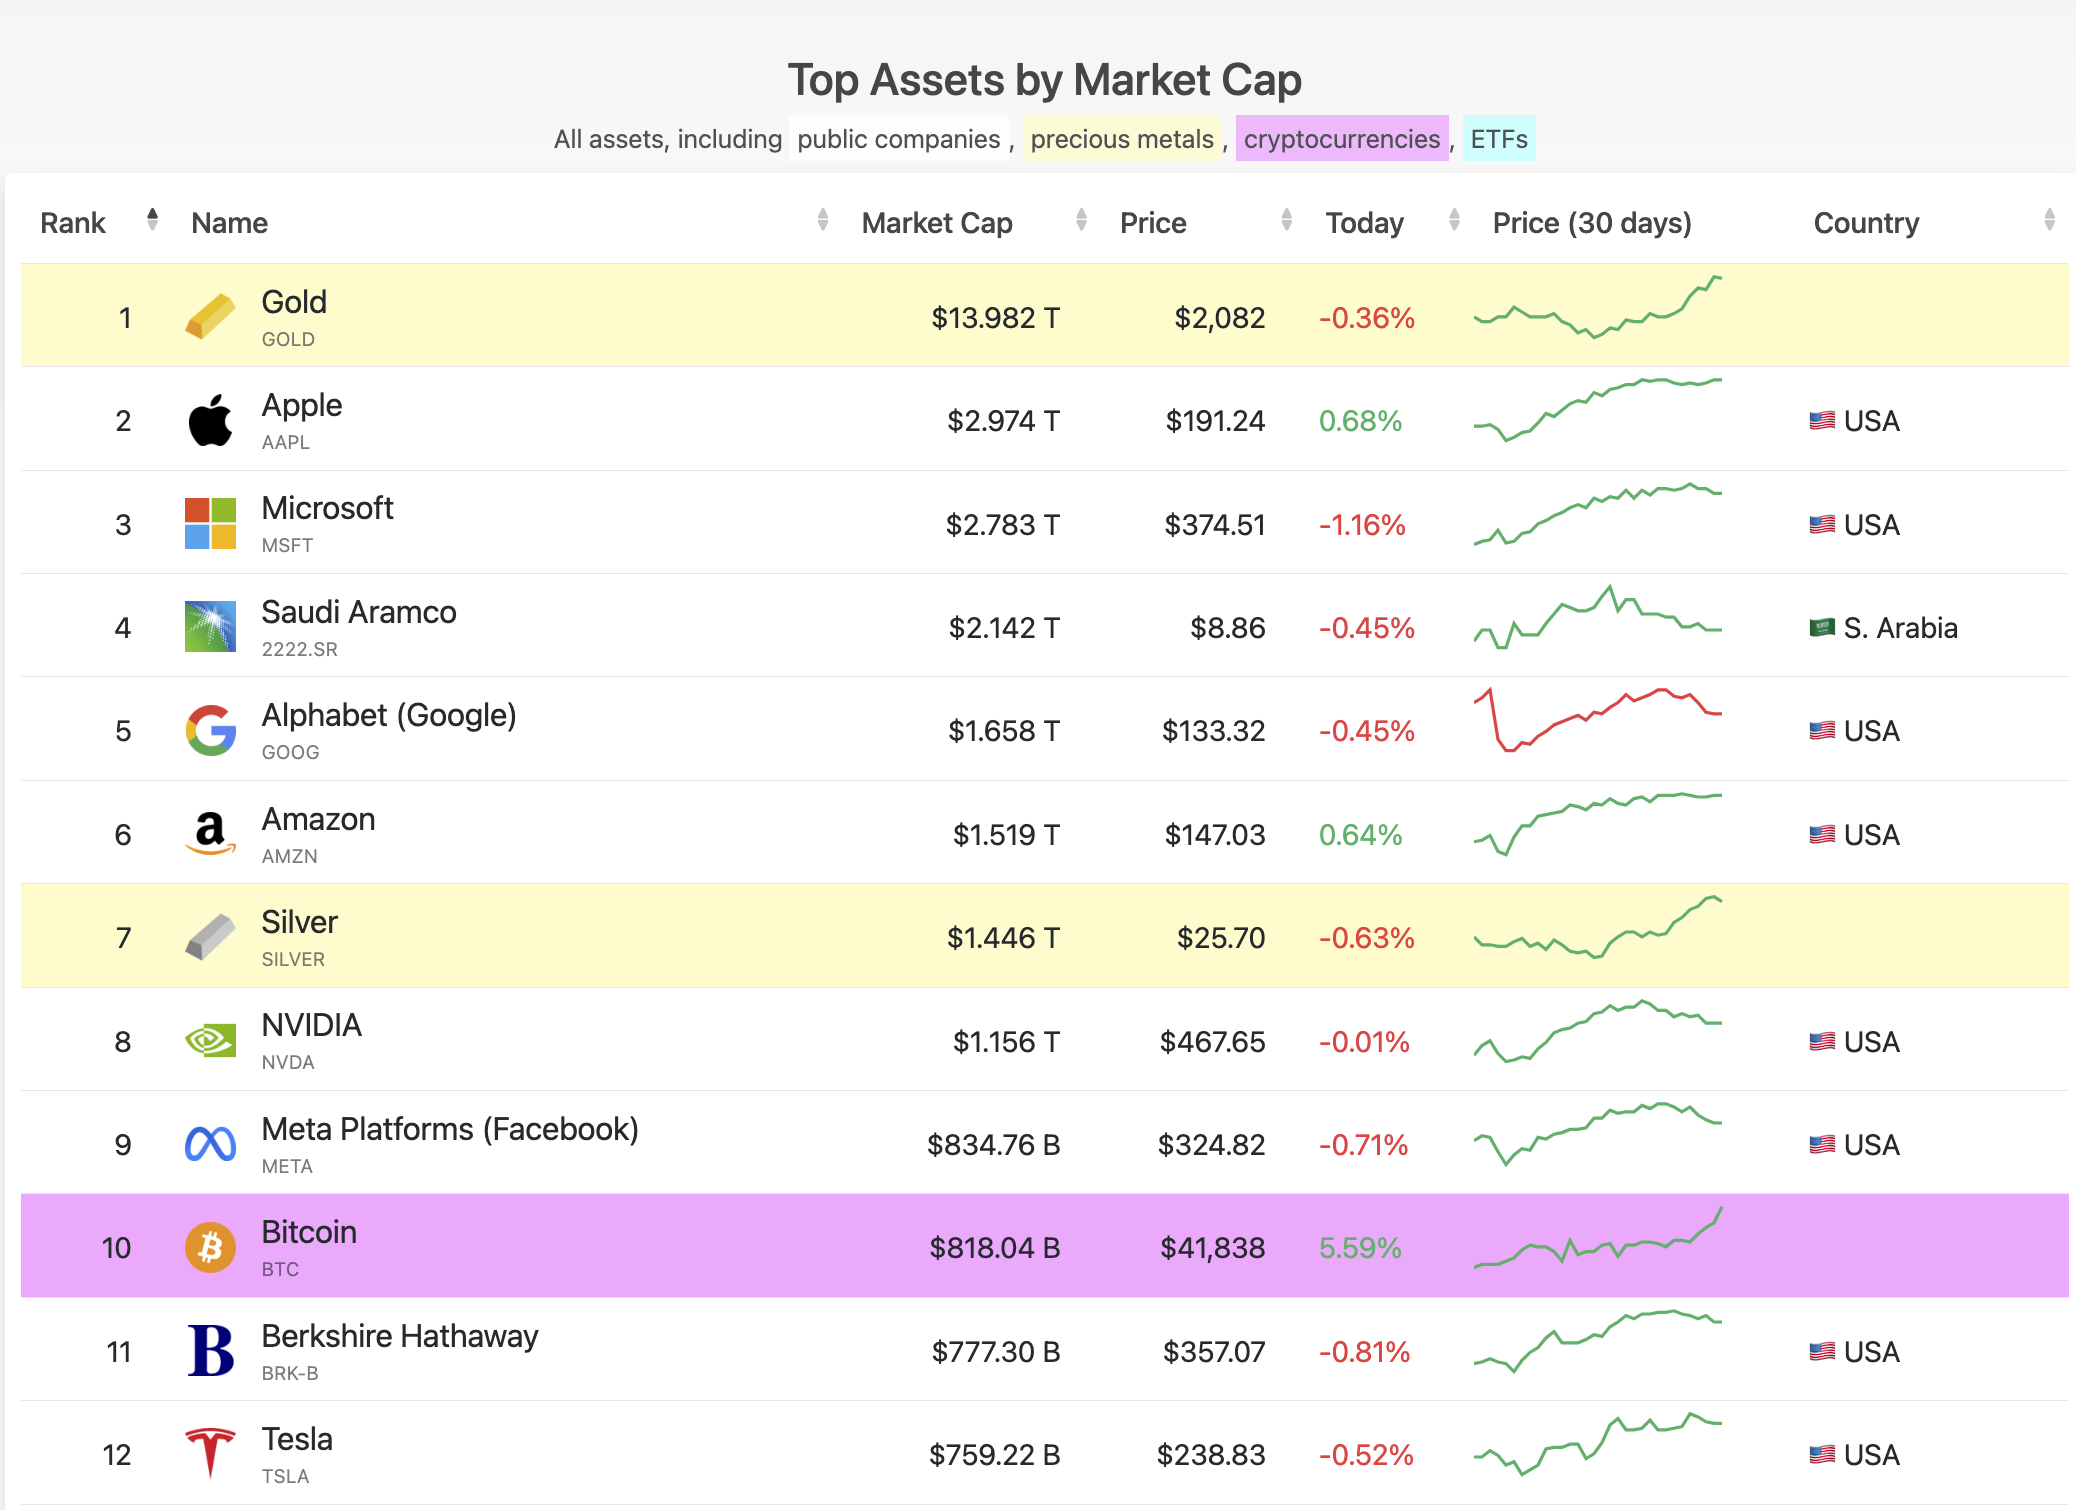Open the Apple company page

pos(302,405)
